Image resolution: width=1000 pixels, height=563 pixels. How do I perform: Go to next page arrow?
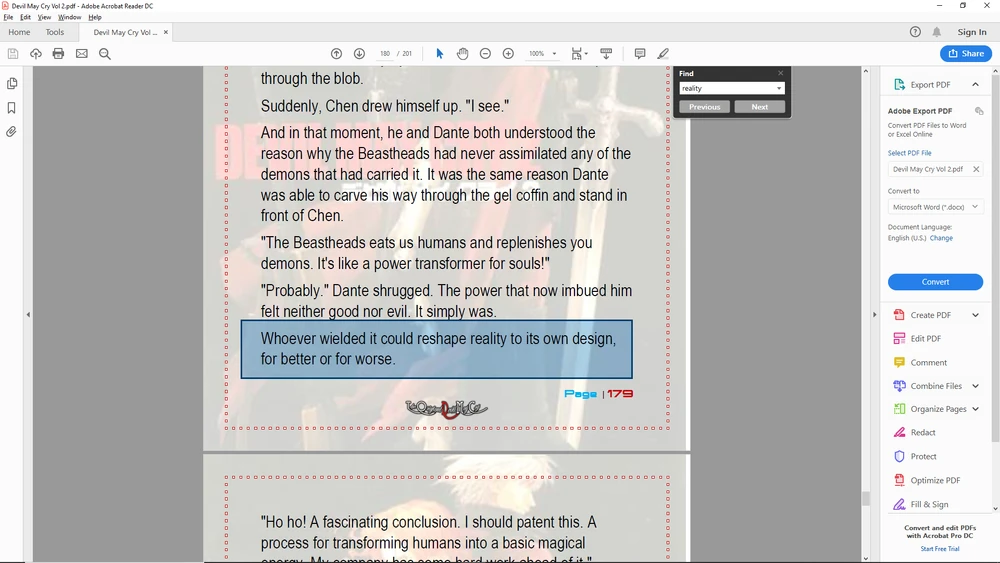click(359, 54)
